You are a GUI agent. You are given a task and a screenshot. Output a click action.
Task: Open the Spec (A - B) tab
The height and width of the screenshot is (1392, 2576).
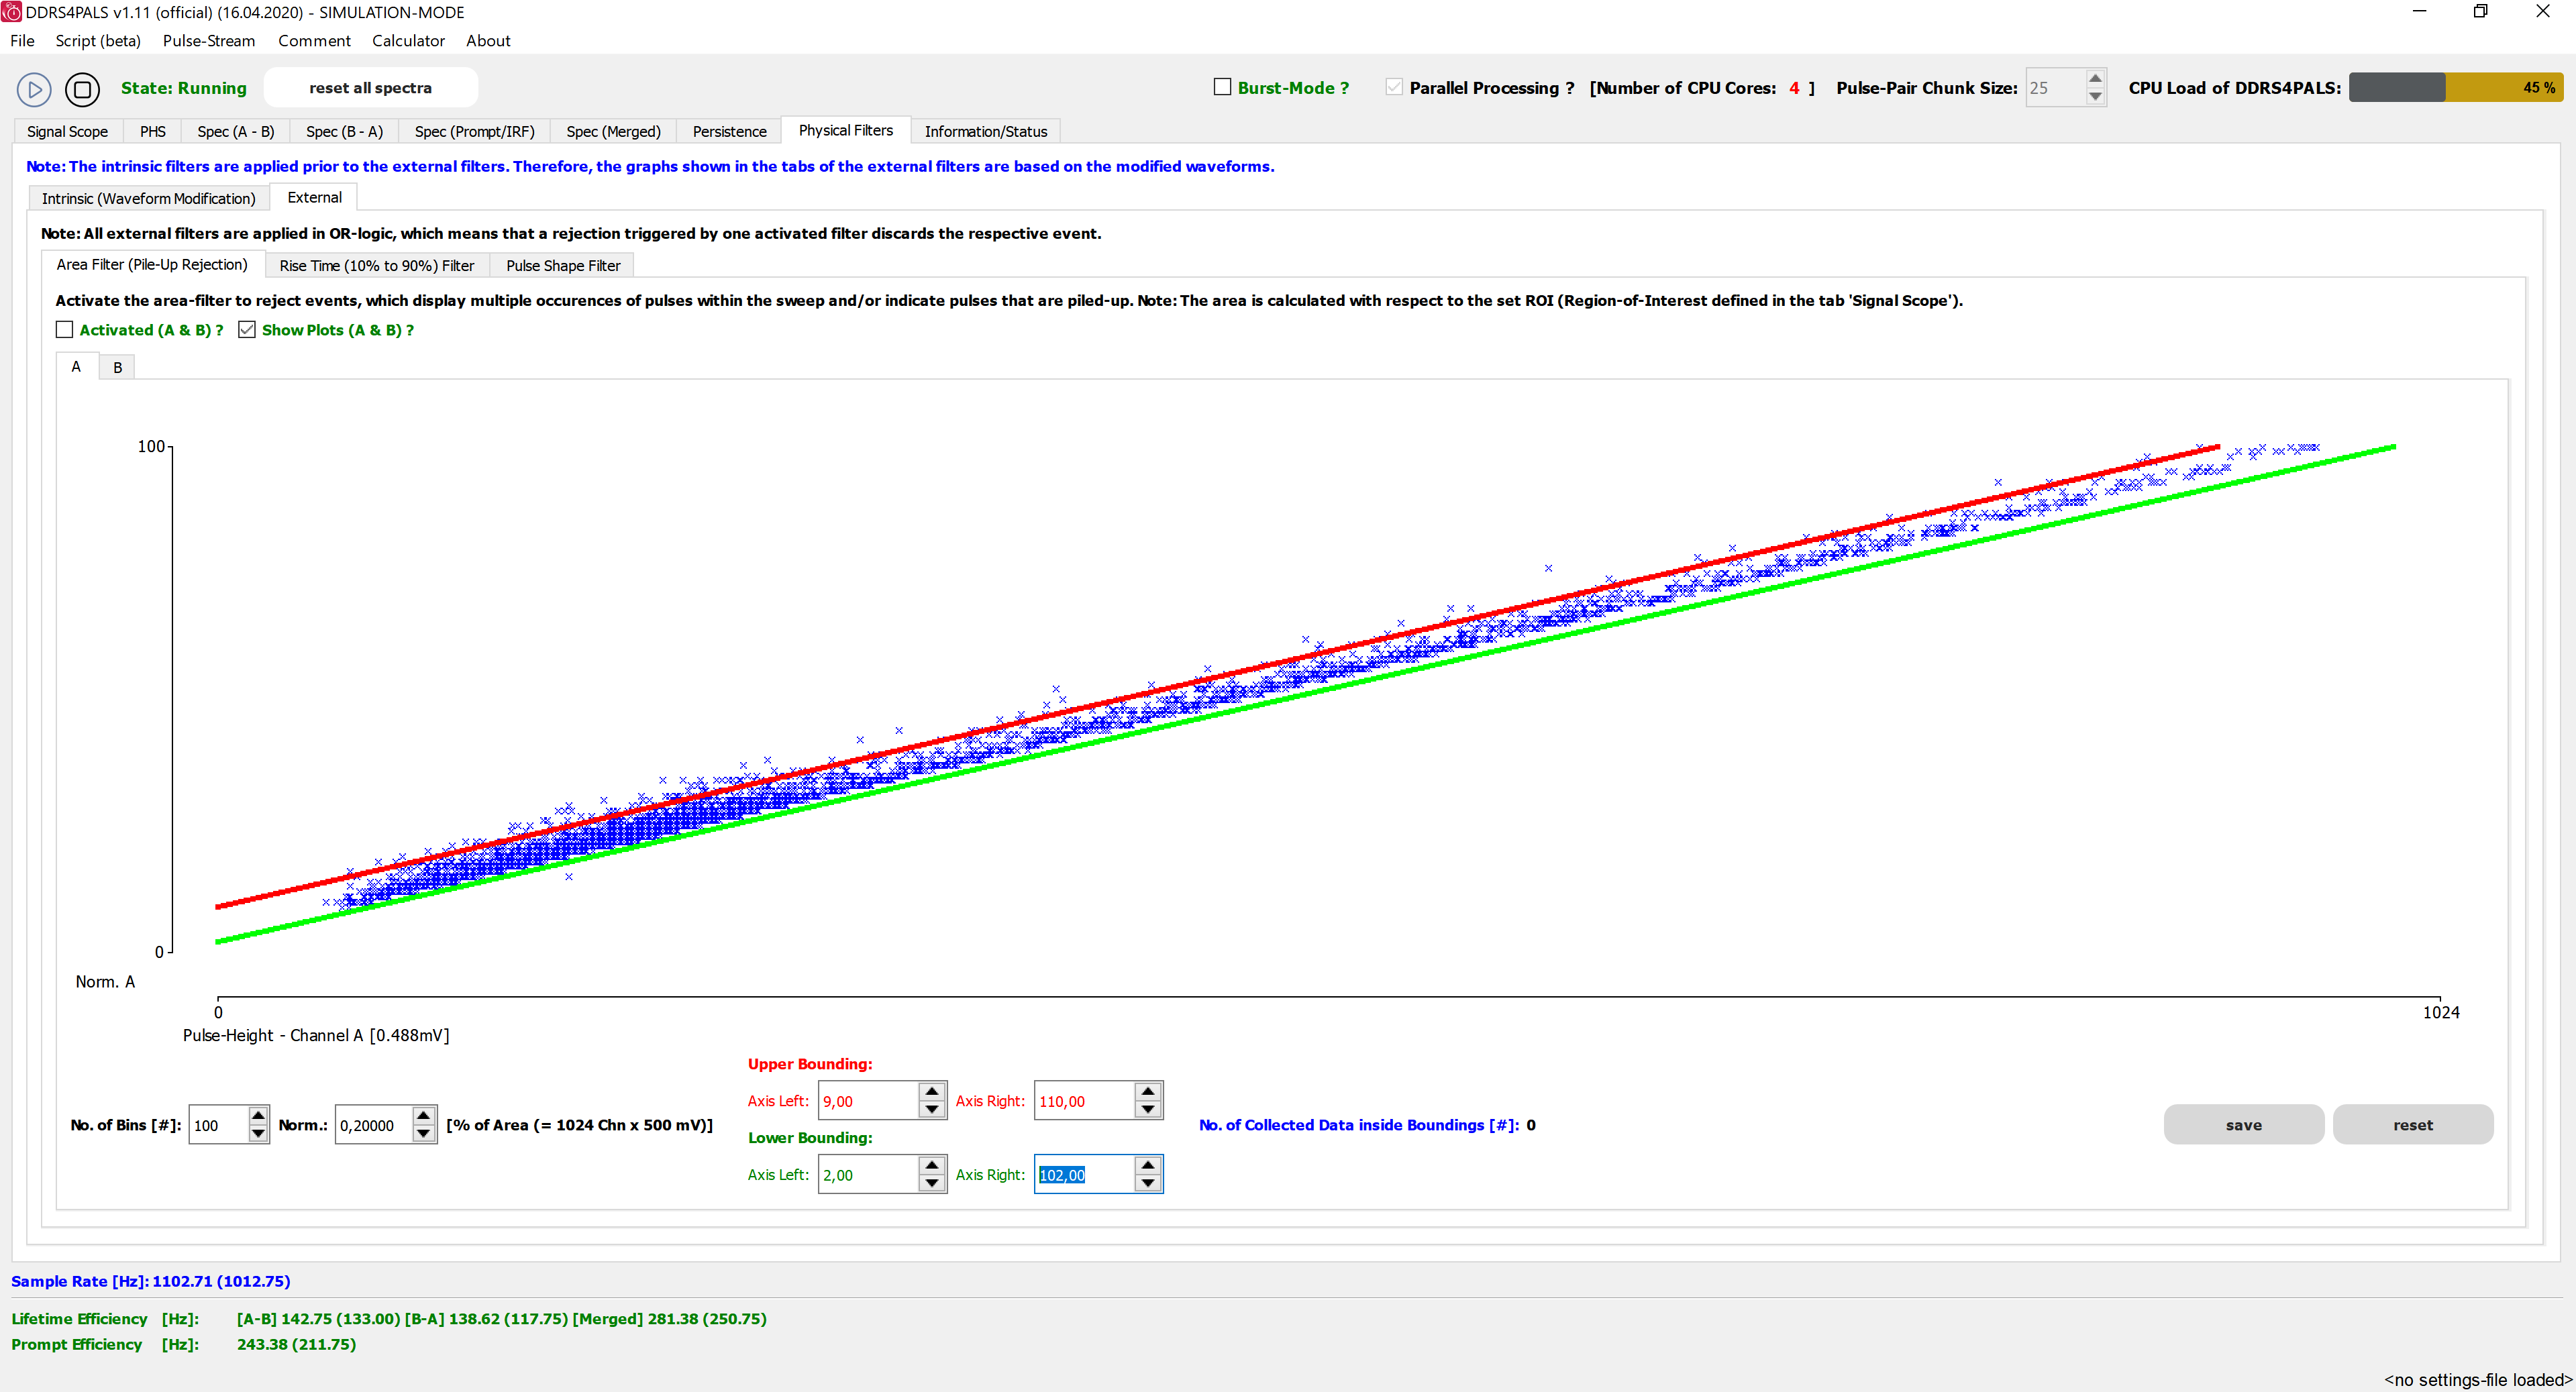pyautogui.click(x=236, y=131)
